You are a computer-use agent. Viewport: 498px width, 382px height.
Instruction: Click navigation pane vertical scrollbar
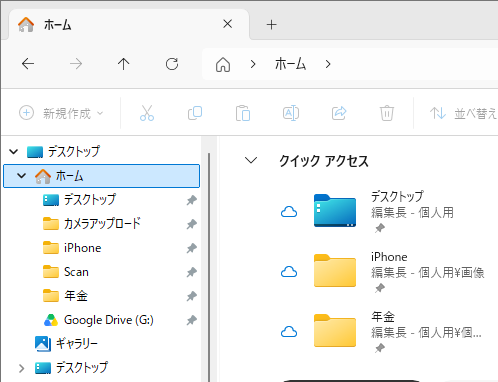click(x=209, y=267)
